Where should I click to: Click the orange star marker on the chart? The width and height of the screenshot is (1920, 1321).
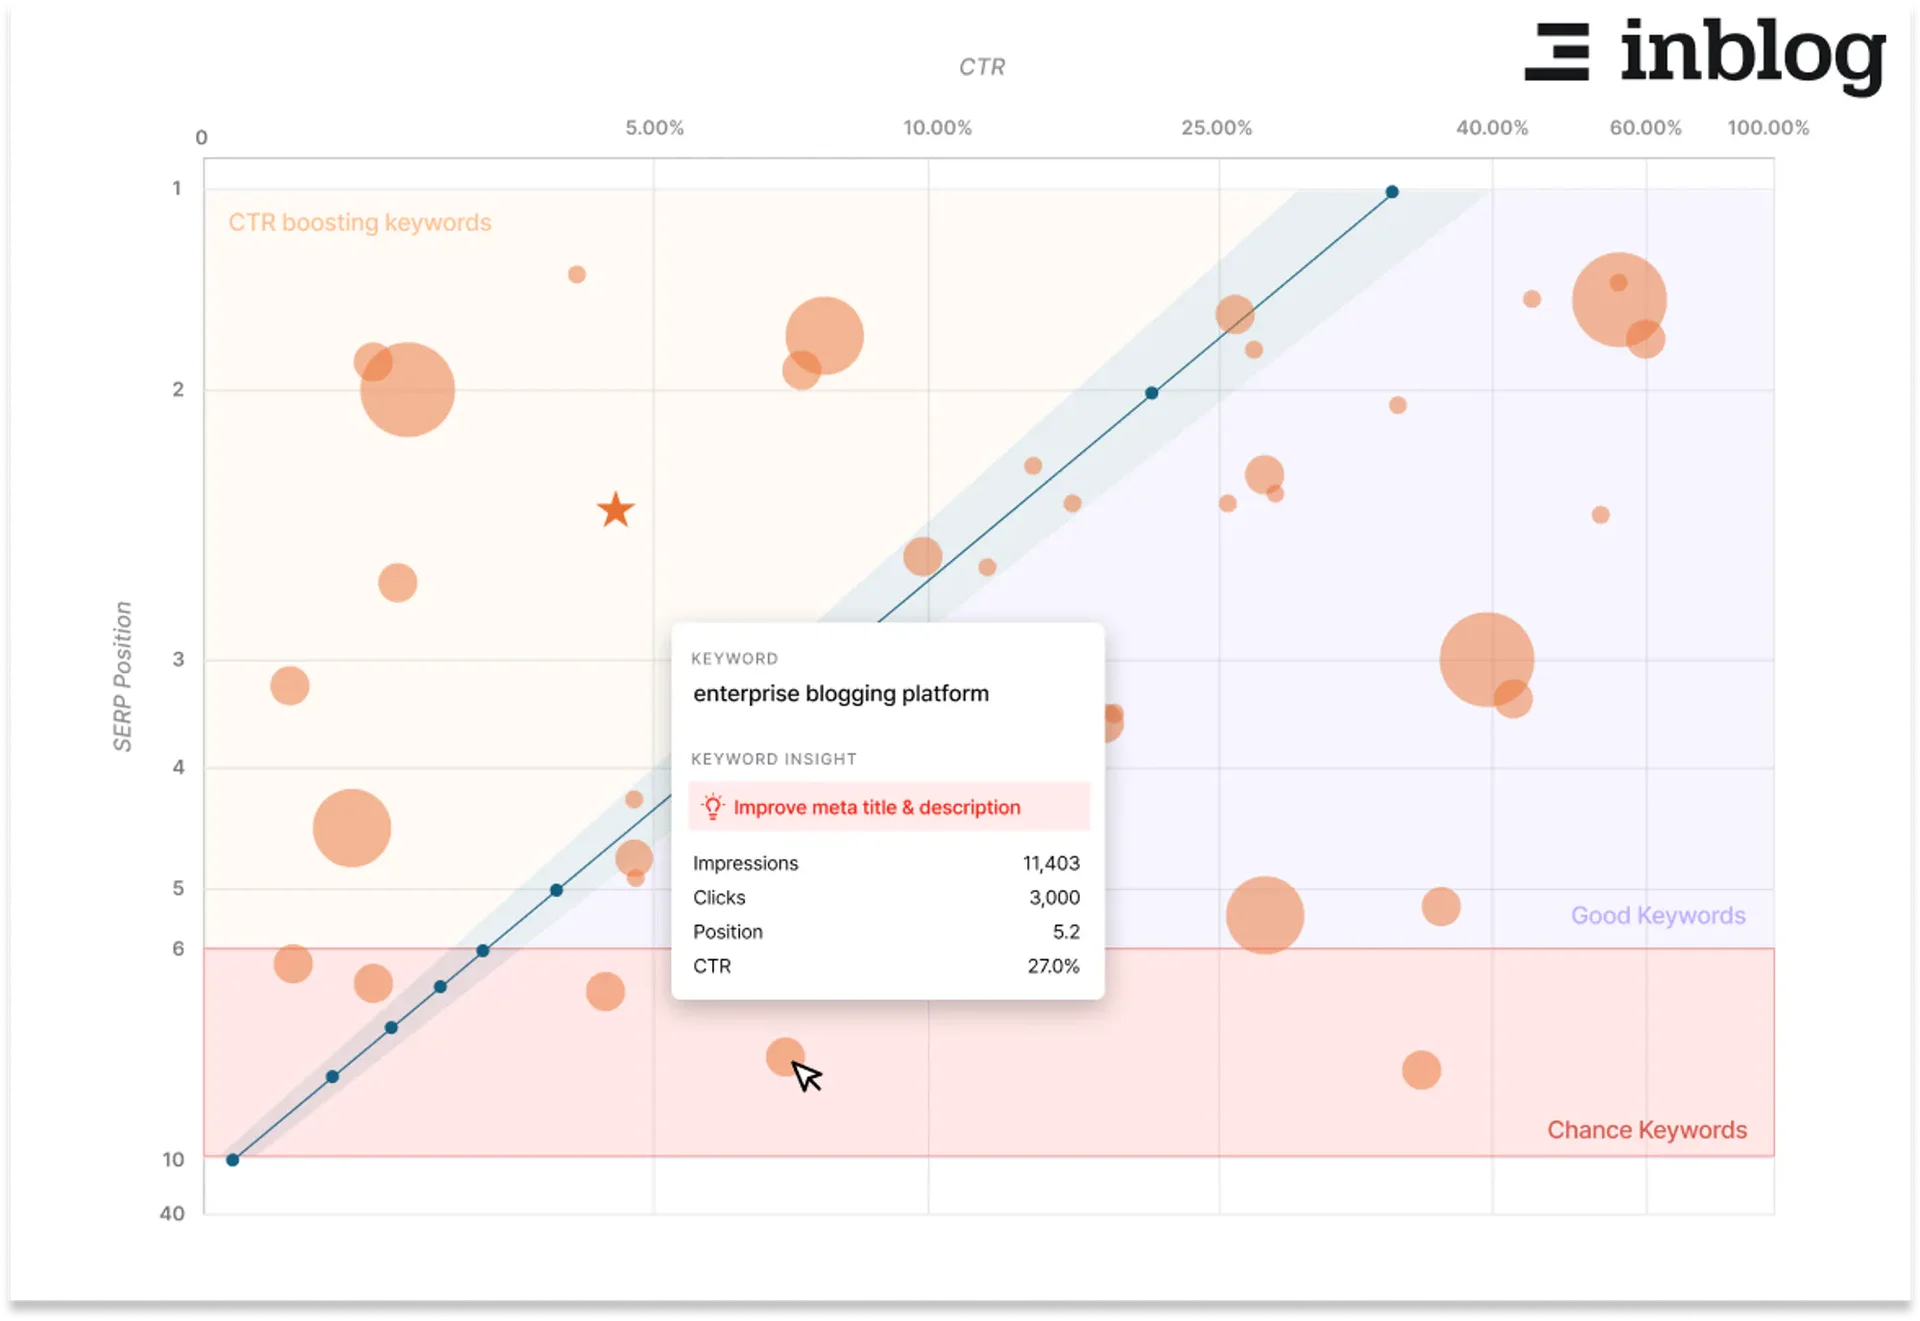click(x=616, y=510)
